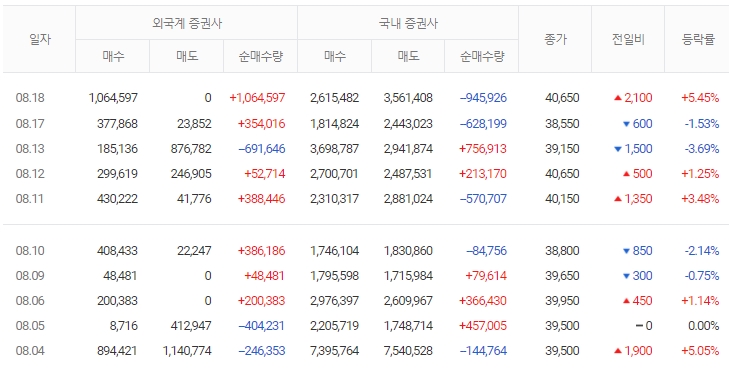Click foreign net volume +52,714

pyautogui.click(x=265, y=174)
